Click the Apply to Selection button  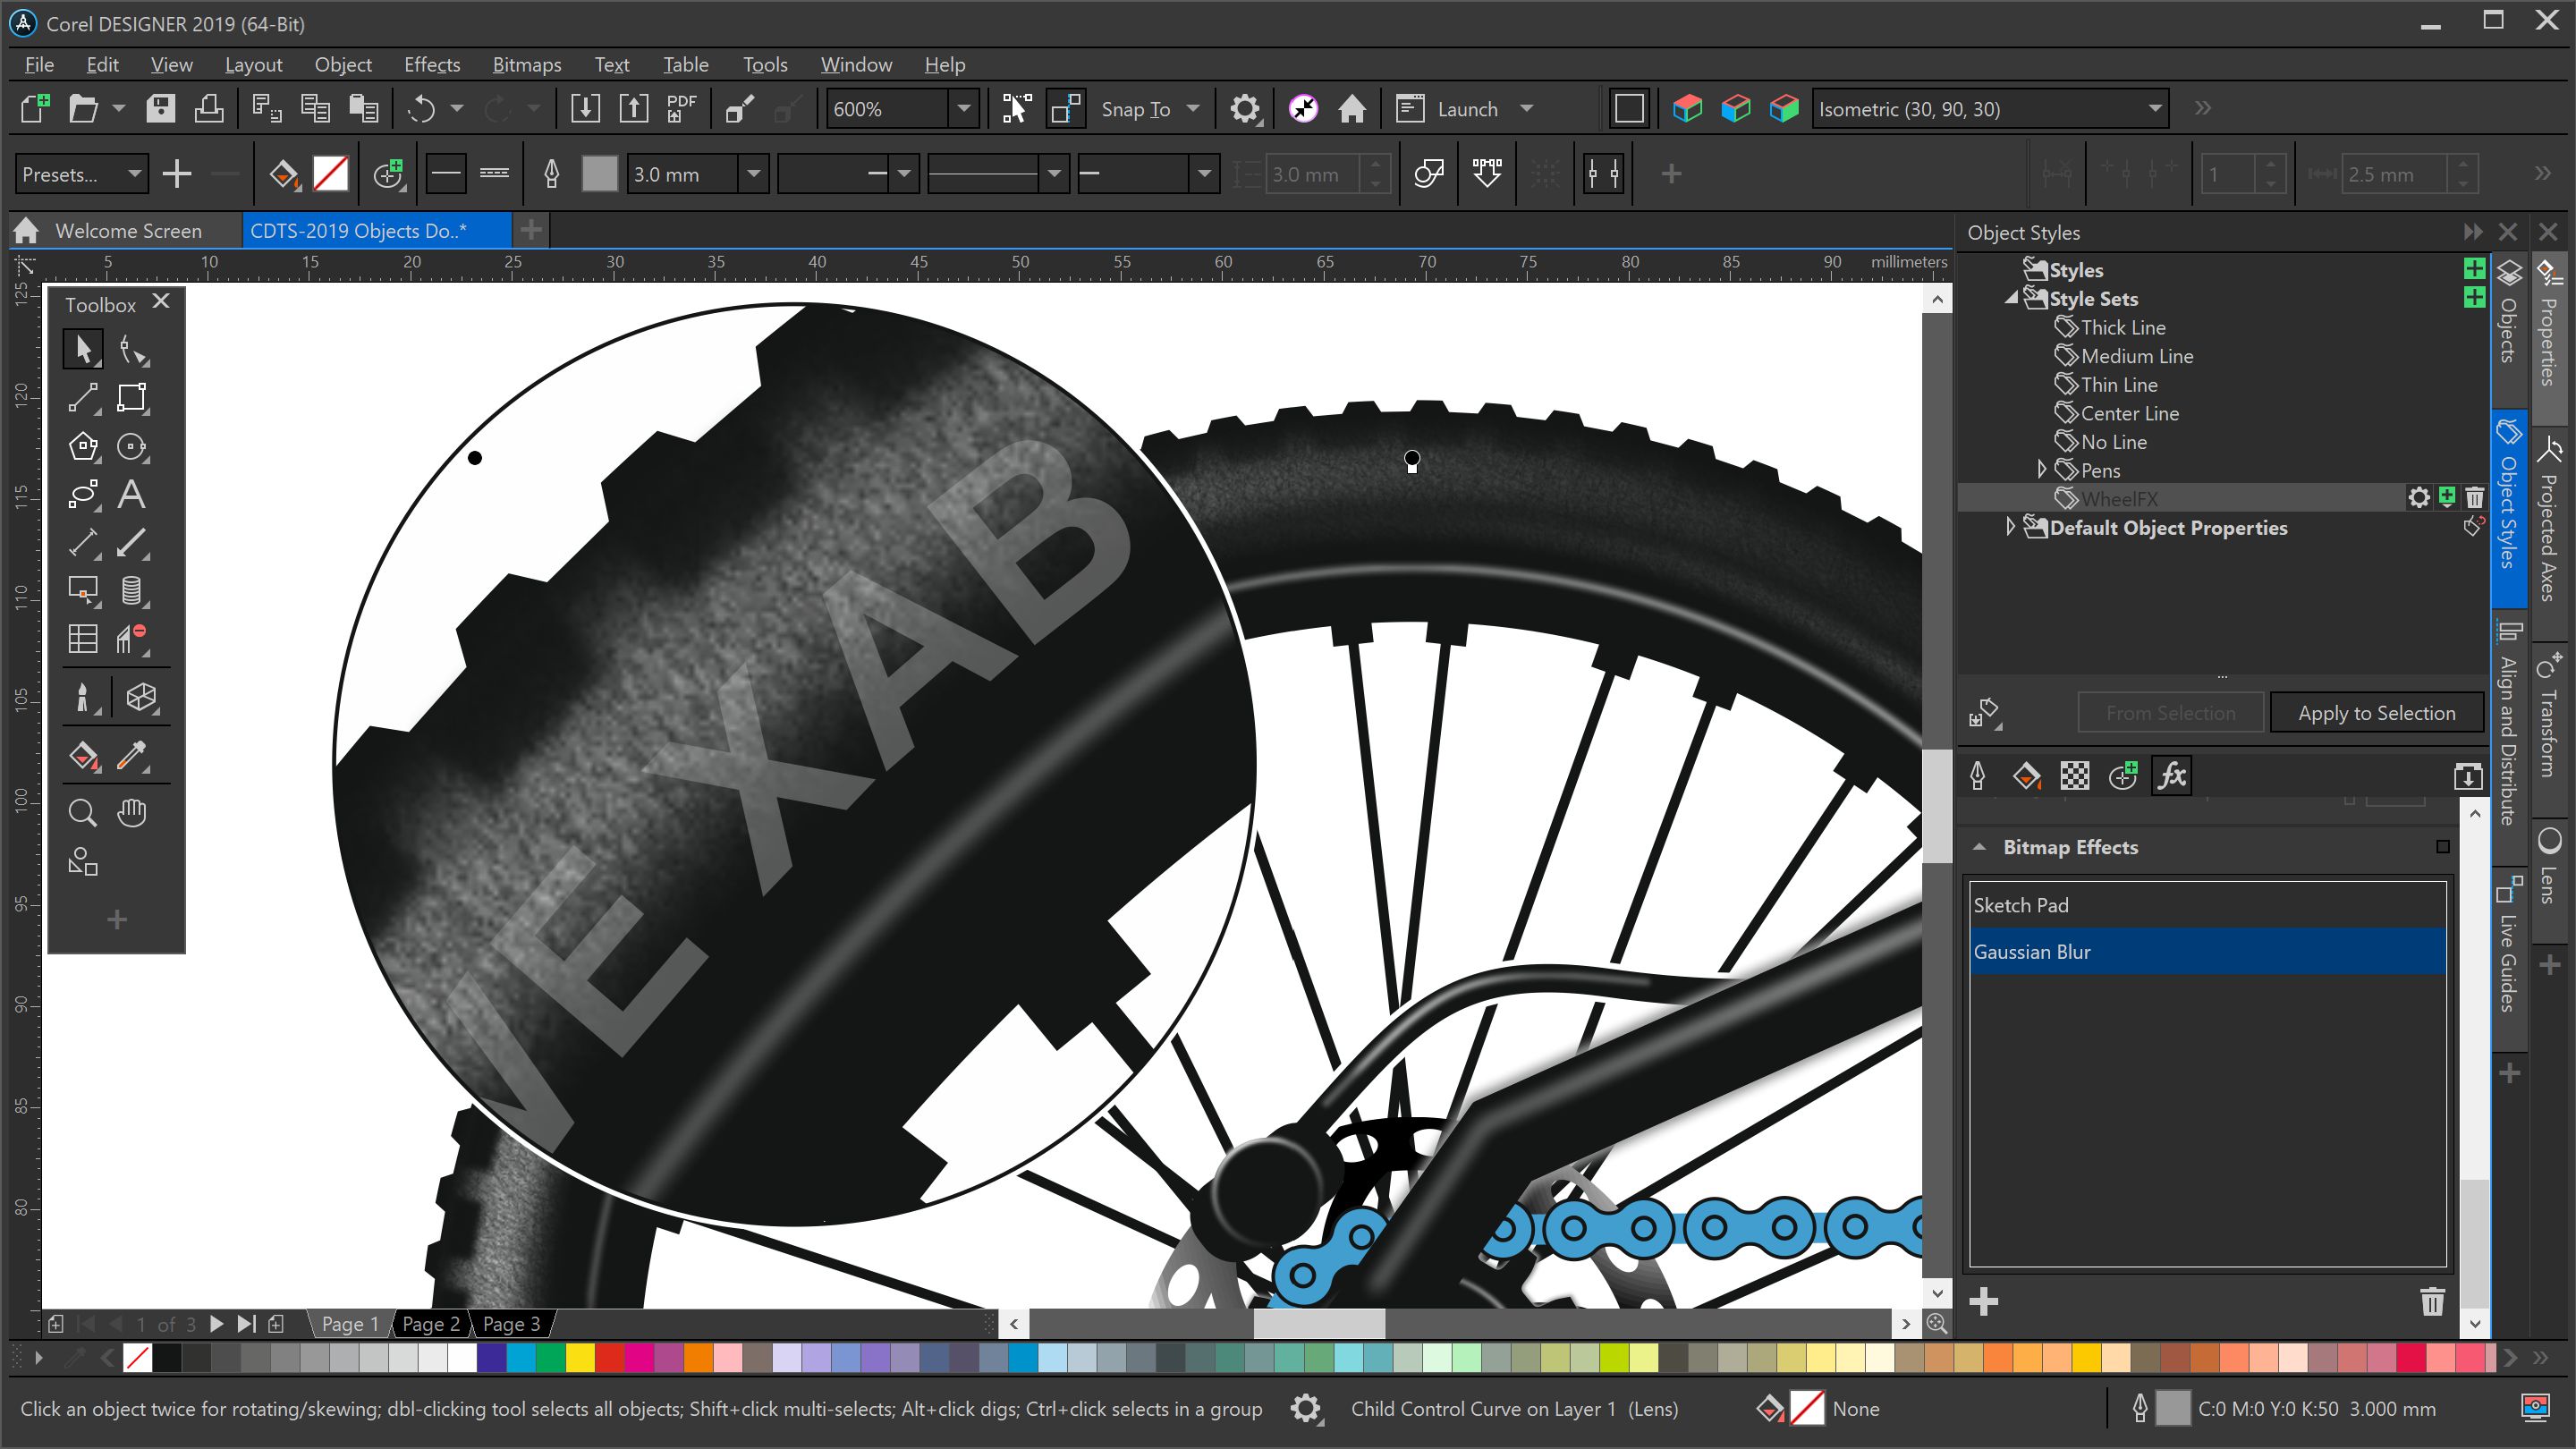point(2376,712)
